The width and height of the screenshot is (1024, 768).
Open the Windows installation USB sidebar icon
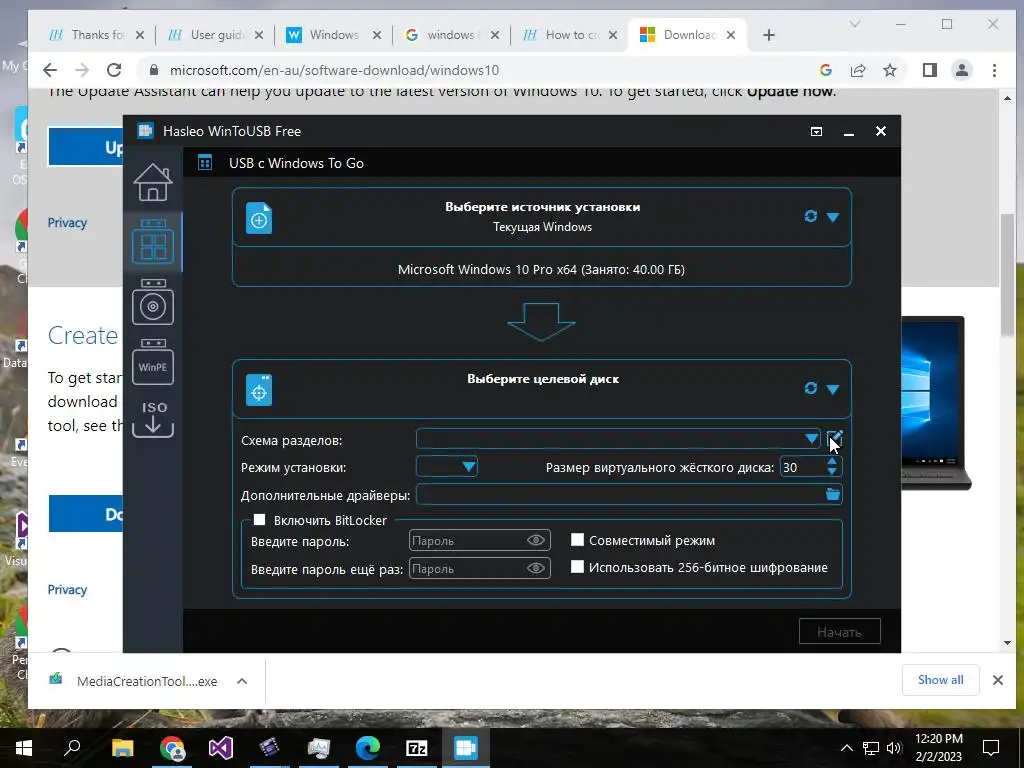[153, 302]
